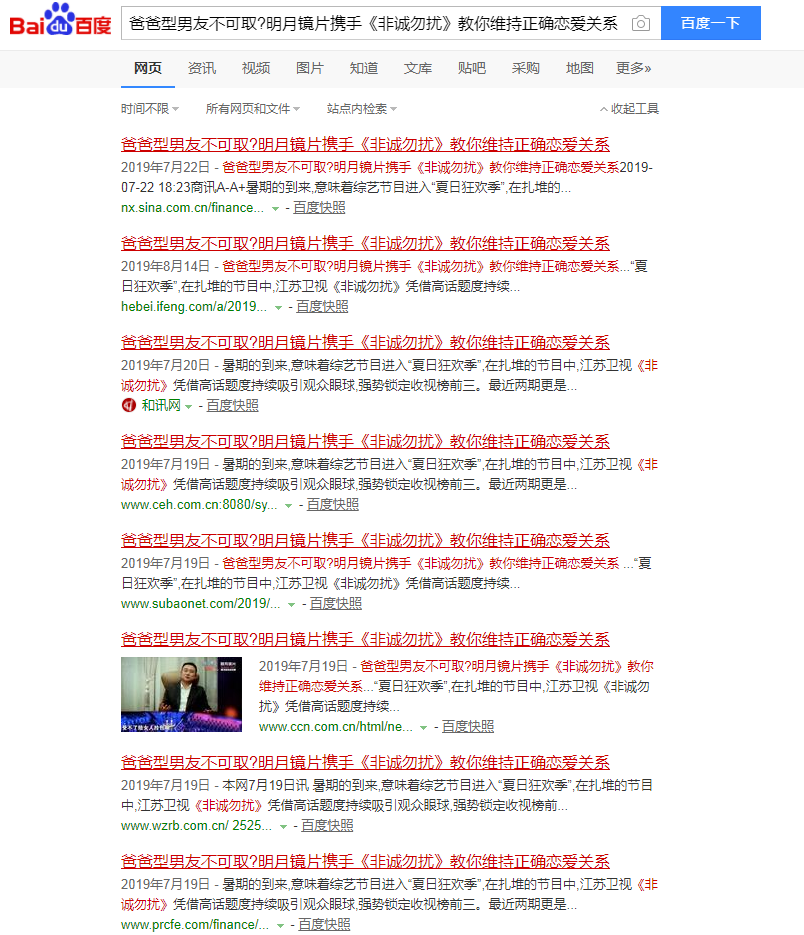
Task: Click the hebei.ifeng.com/a/2019 source URL
Action: tap(194, 306)
